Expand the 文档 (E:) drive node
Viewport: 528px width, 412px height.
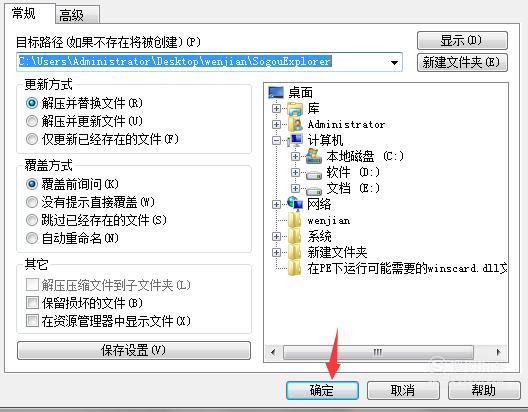pos(295,188)
